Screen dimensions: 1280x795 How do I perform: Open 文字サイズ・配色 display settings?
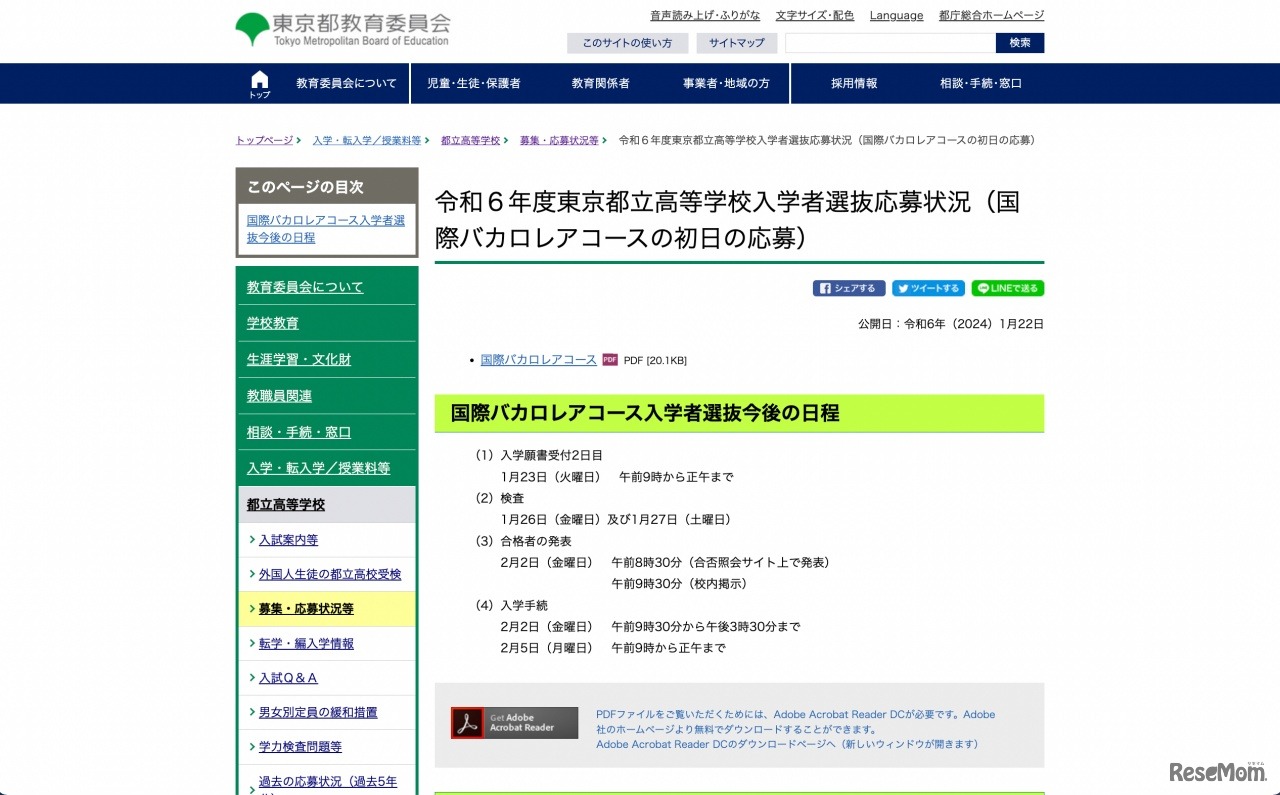tap(814, 15)
